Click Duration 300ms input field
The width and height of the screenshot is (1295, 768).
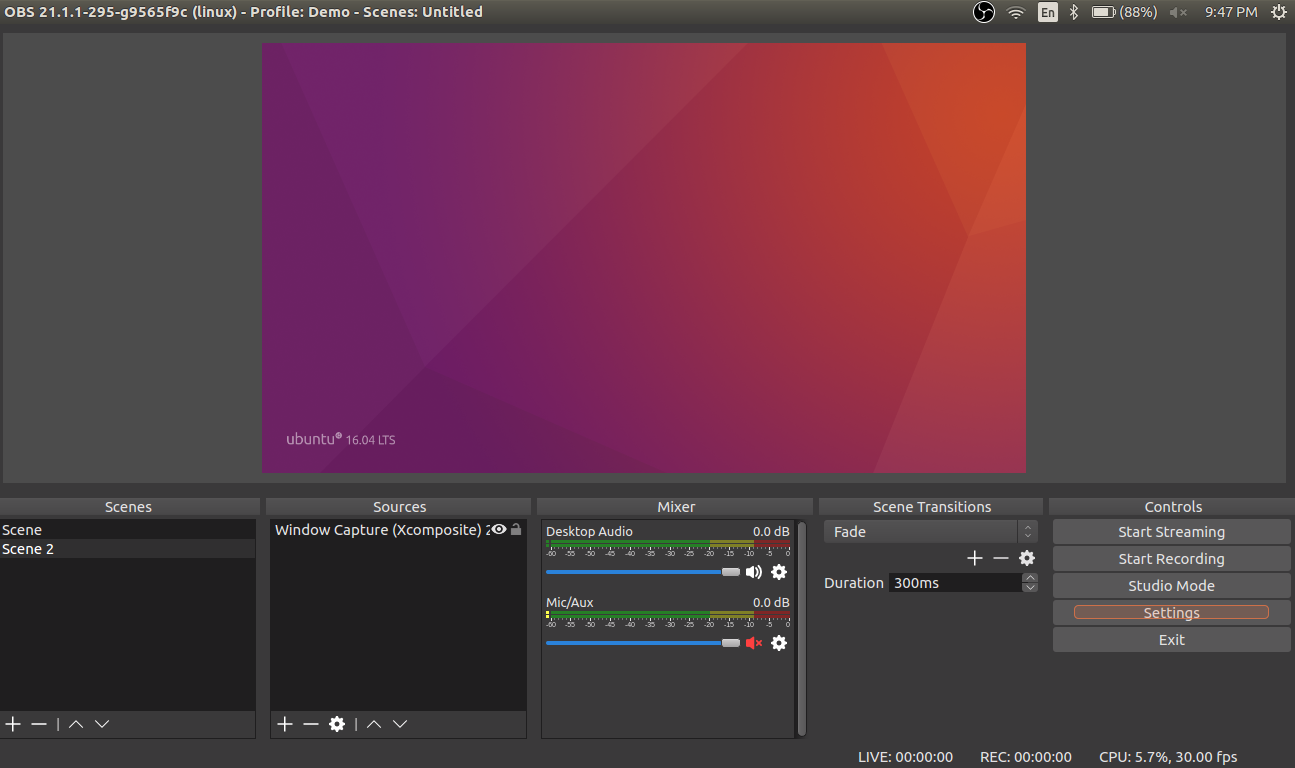click(955, 583)
